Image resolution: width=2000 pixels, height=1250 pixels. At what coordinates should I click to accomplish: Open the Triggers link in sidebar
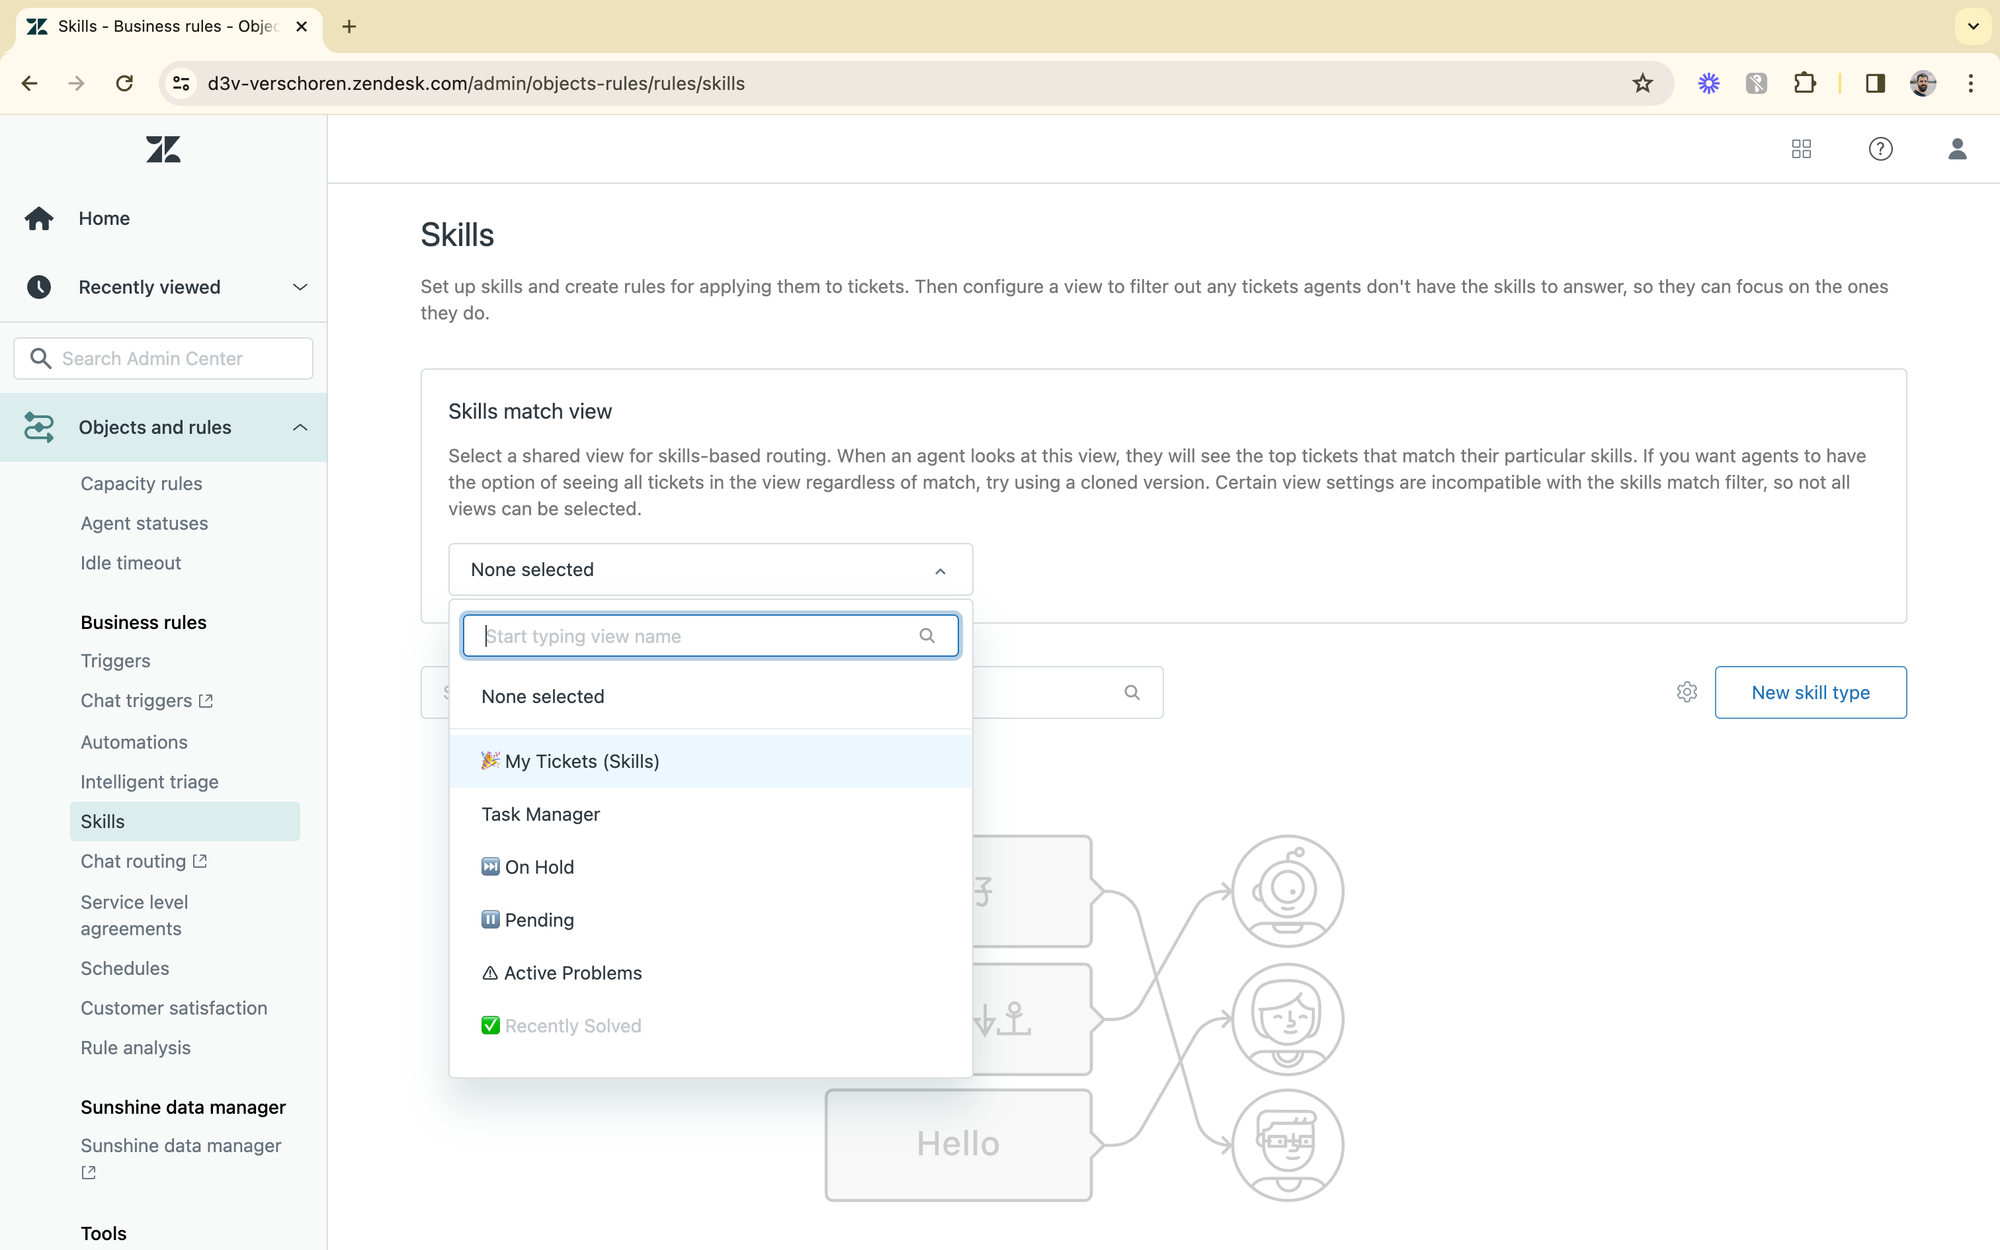pyautogui.click(x=115, y=661)
